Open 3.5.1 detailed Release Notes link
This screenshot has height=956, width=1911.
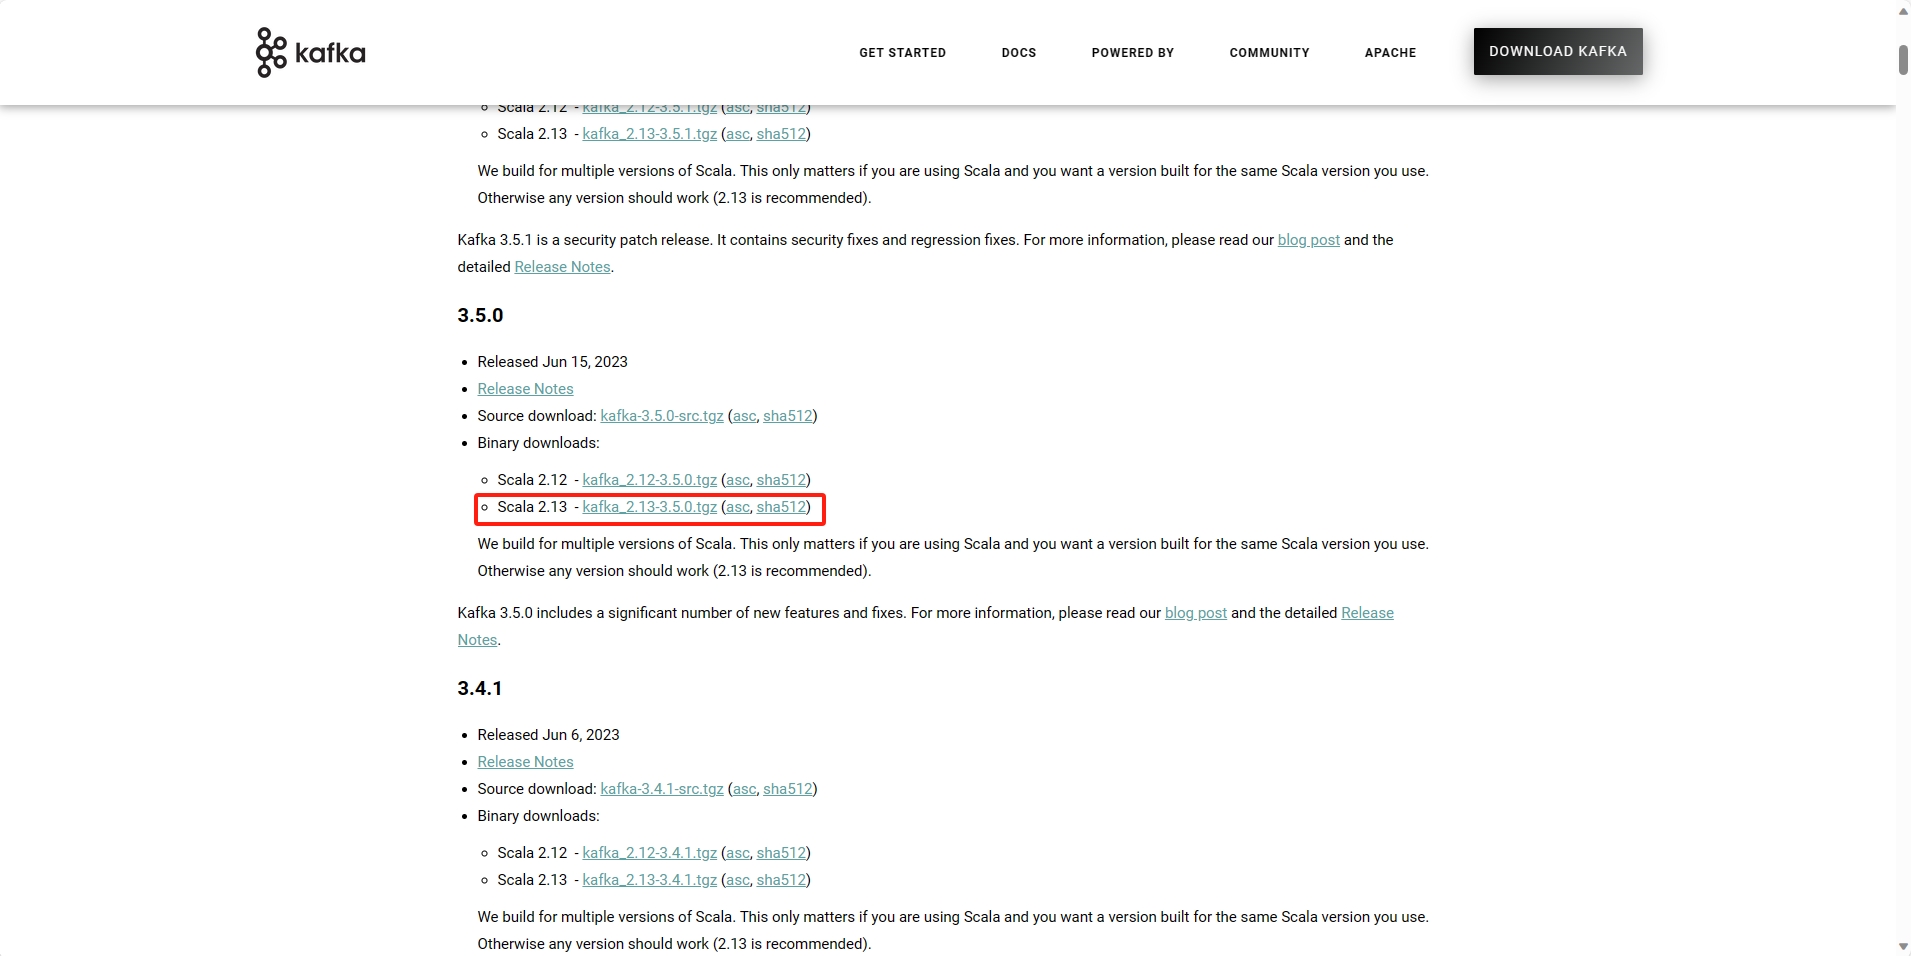point(562,267)
